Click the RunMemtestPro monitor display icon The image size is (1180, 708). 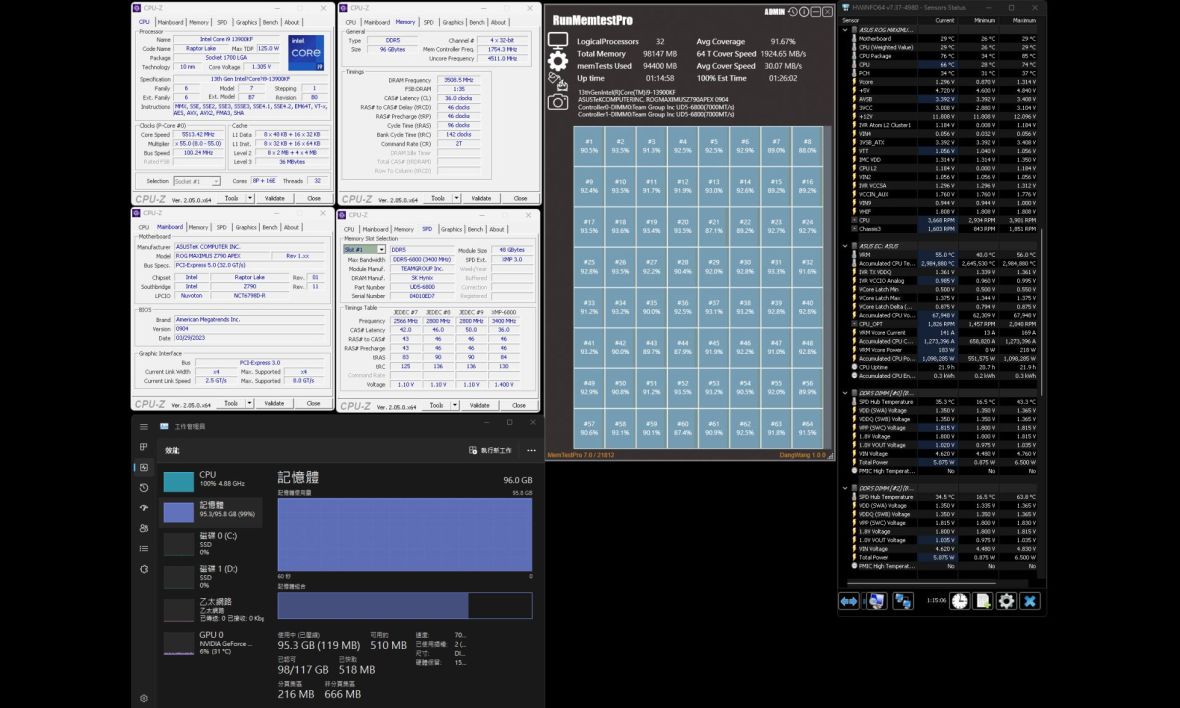(557, 40)
